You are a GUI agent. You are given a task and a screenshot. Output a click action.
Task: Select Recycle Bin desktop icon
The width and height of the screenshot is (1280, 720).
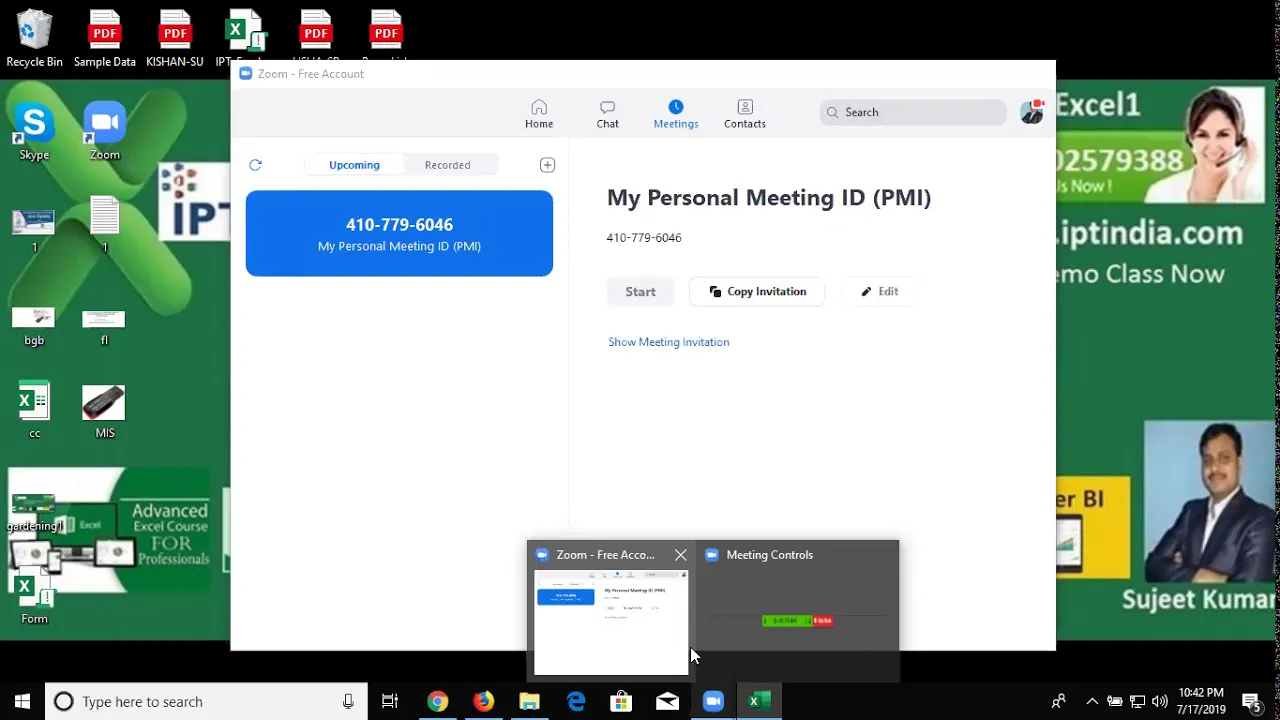(34, 39)
